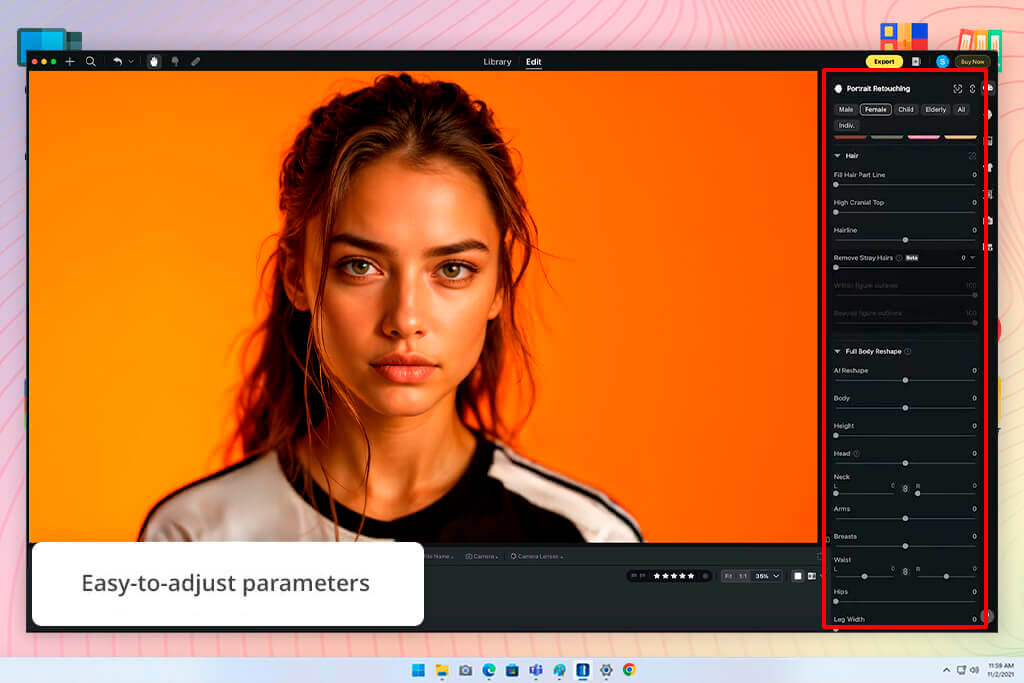
Task: Open File Explorer from the taskbar
Action: (x=442, y=670)
